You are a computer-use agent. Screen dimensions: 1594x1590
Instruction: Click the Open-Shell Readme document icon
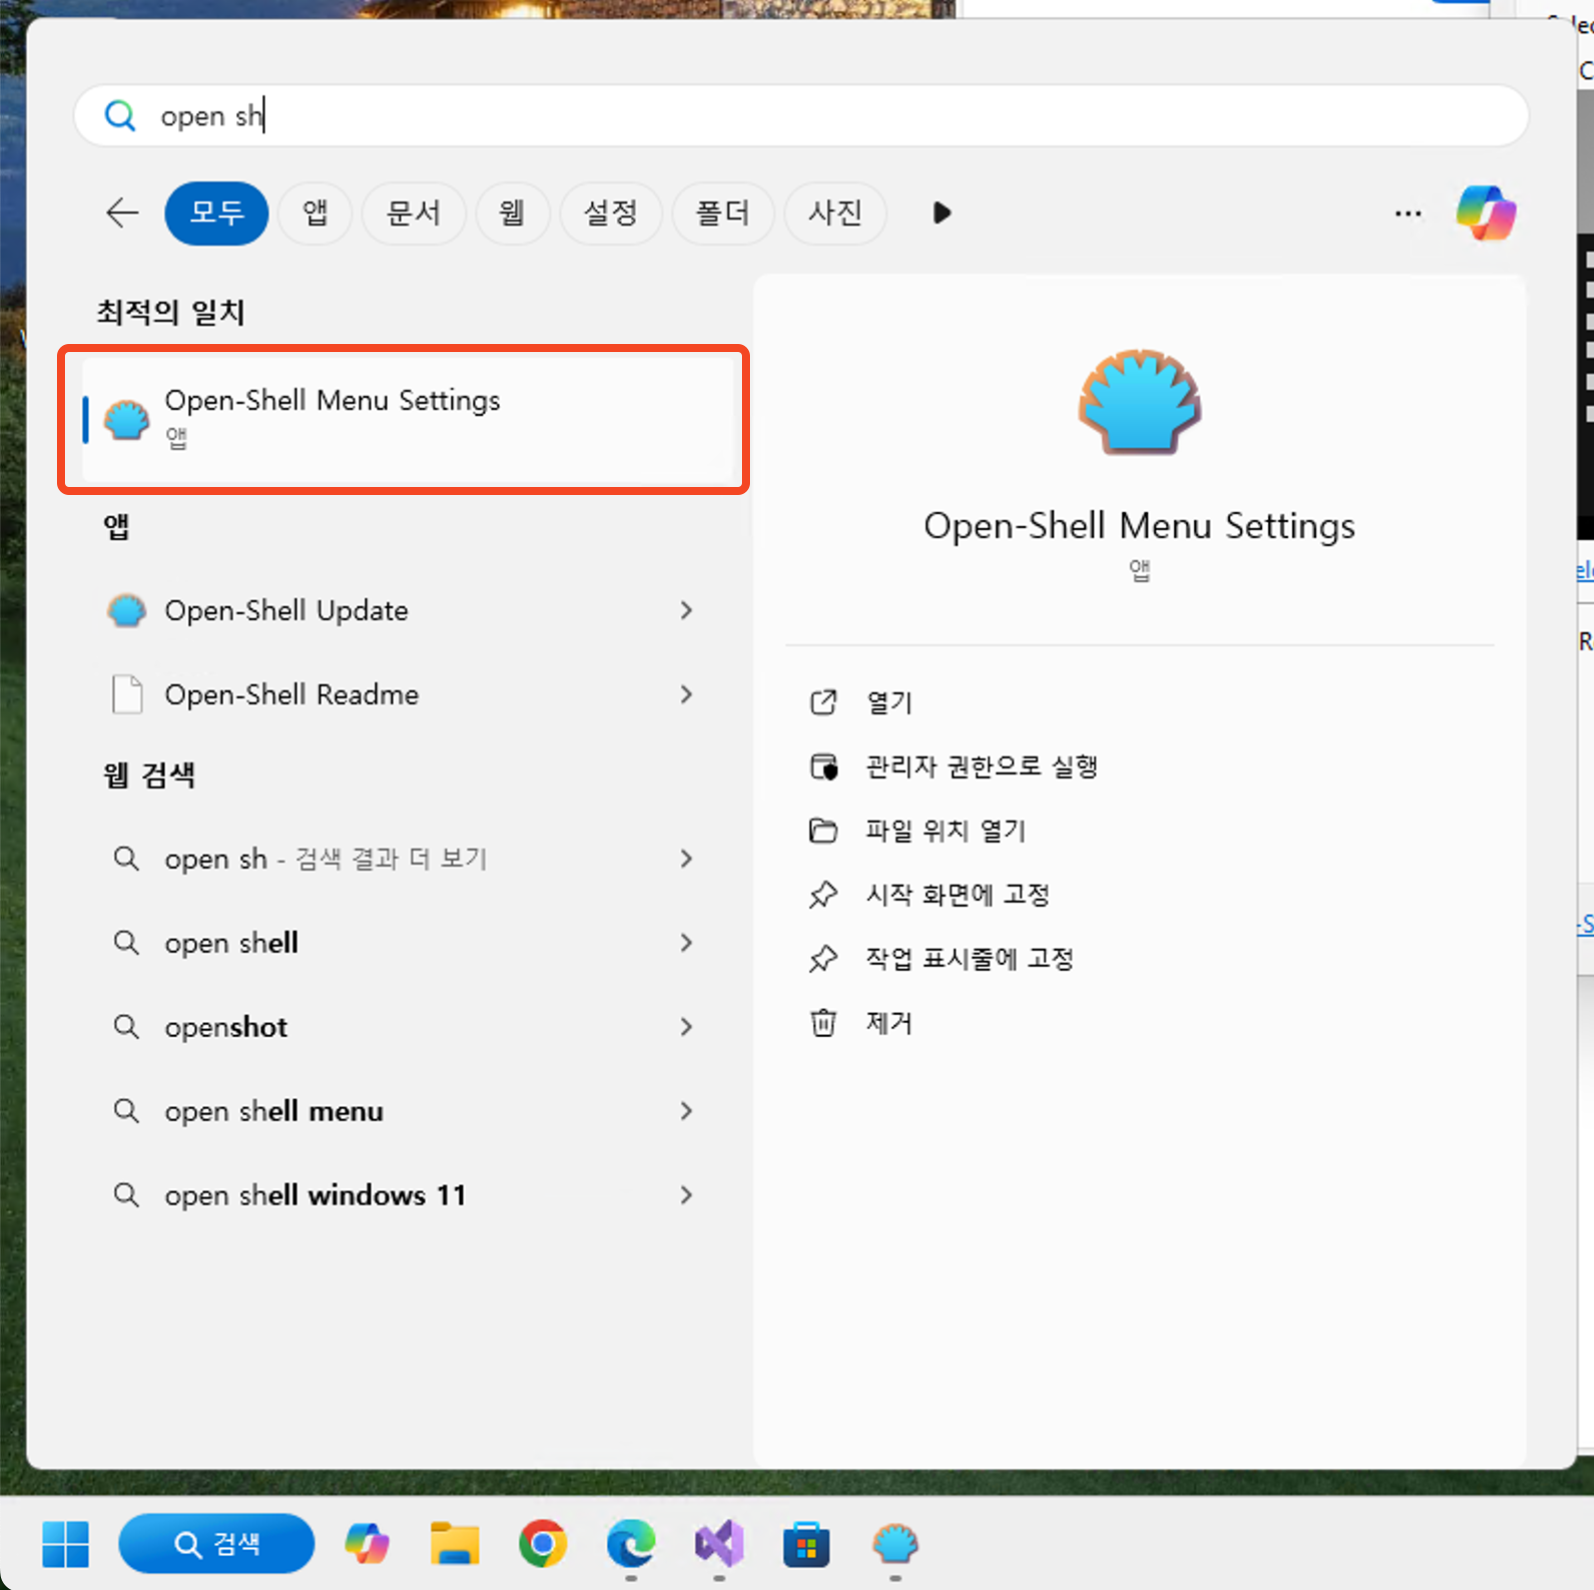(x=127, y=694)
